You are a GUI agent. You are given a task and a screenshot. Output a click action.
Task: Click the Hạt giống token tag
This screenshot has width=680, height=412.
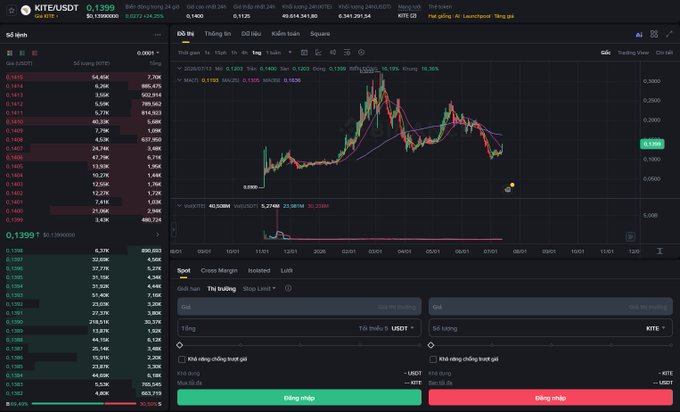[x=440, y=16]
